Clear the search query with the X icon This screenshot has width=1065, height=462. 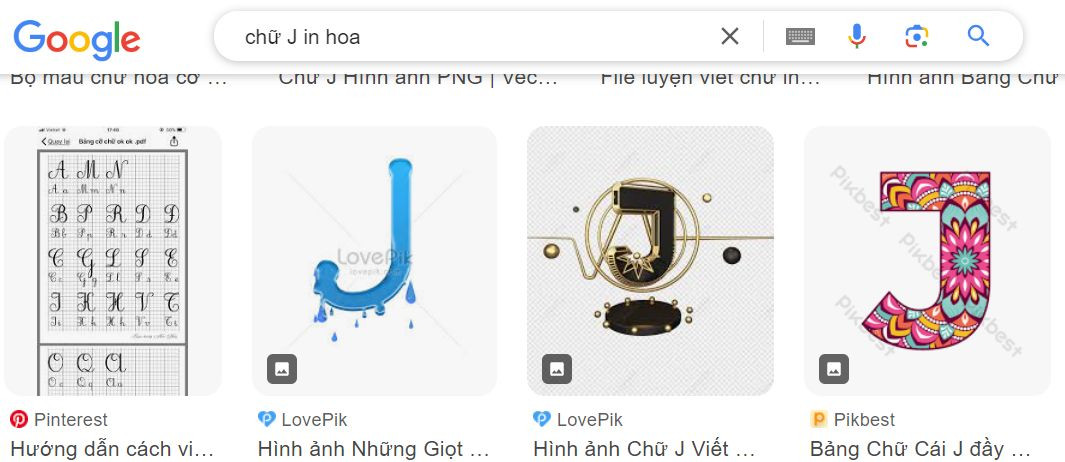click(x=729, y=36)
